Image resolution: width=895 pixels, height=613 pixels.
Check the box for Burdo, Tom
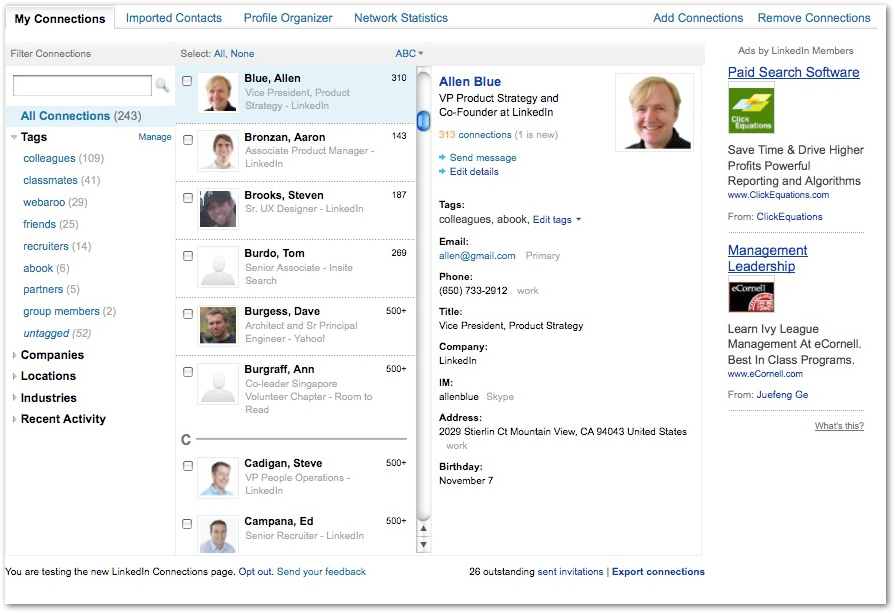187,256
